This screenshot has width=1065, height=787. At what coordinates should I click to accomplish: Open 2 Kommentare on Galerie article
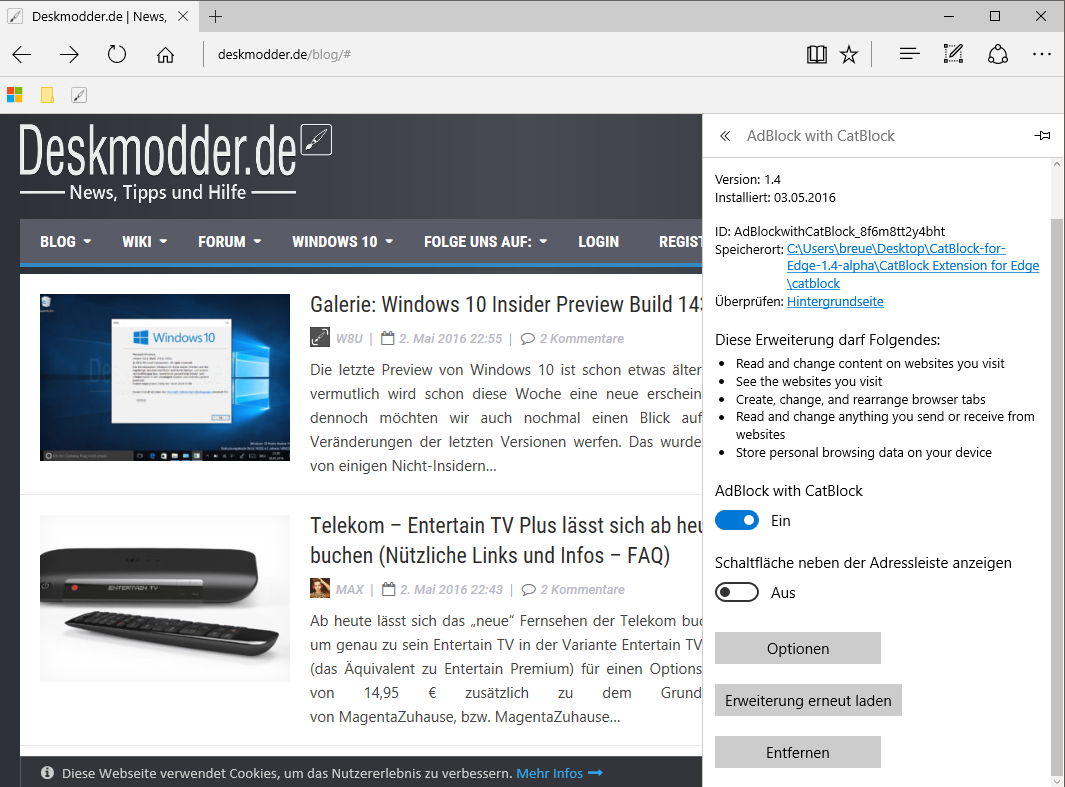581,338
